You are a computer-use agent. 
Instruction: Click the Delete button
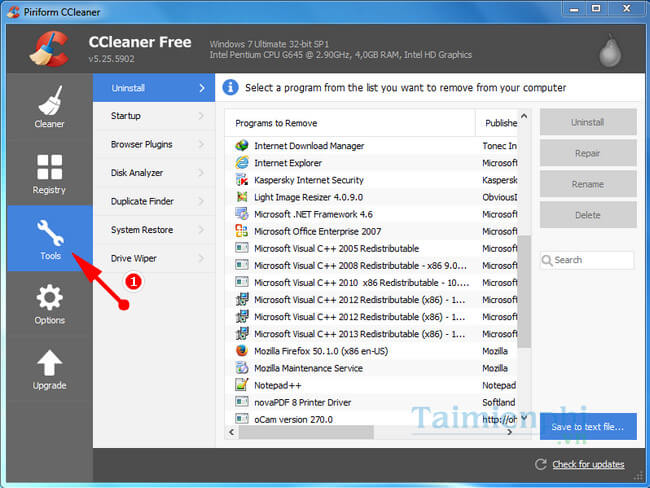tap(588, 215)
